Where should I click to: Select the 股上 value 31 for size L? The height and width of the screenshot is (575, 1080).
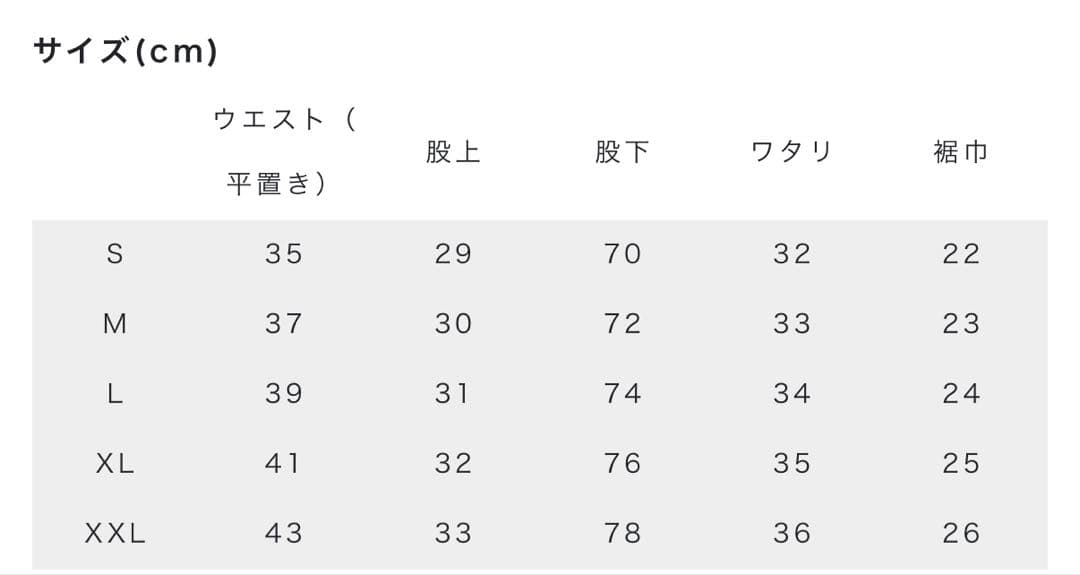pyautogui.click(x=453, y=394)
